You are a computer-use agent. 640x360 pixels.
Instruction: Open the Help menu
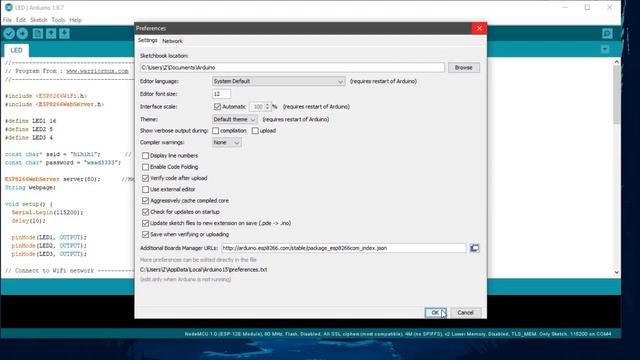click(76, 20)
